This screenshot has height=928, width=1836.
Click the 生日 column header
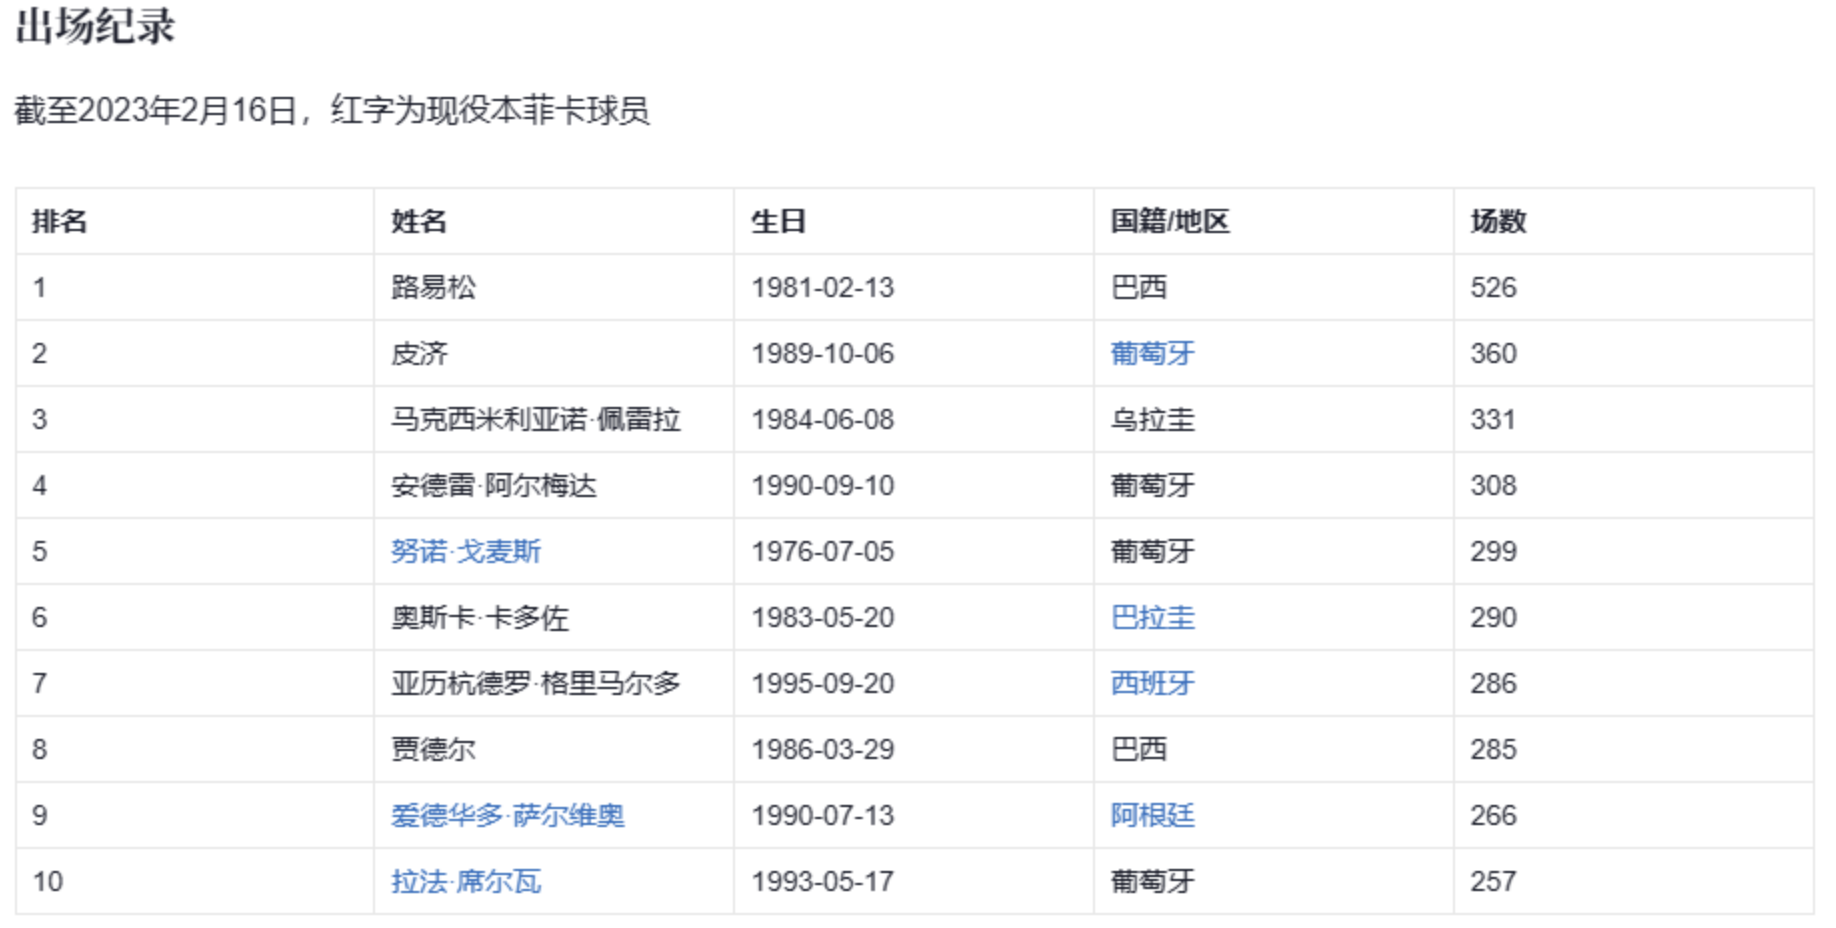coord(779,221)
